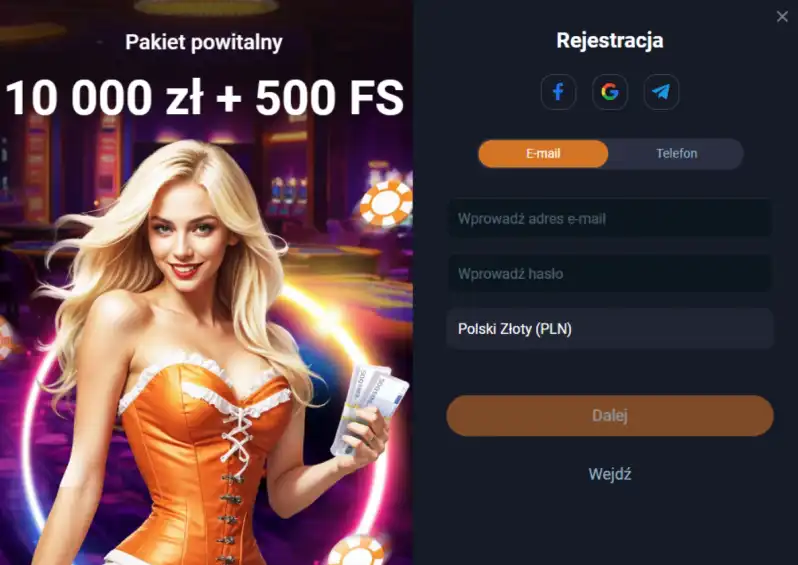798x565 pixels.
Task: Click the orange chip at banner bottom
Action: 358,551
